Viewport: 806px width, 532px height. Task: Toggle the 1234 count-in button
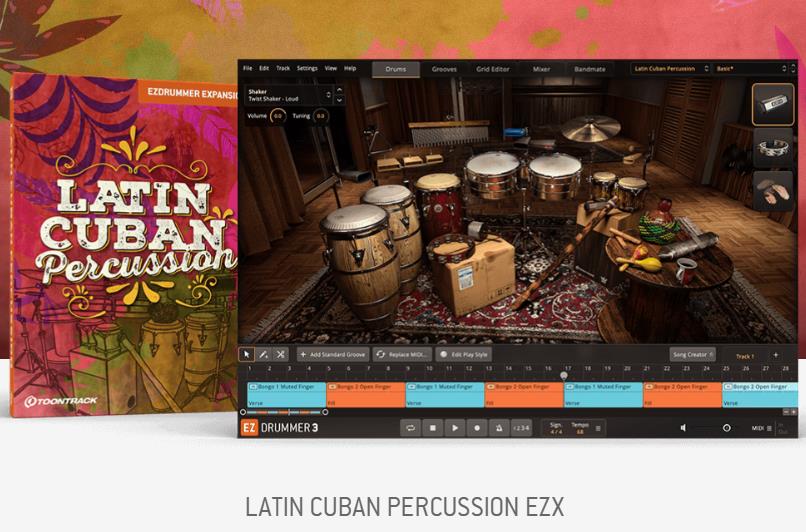[x=521, y=428]
